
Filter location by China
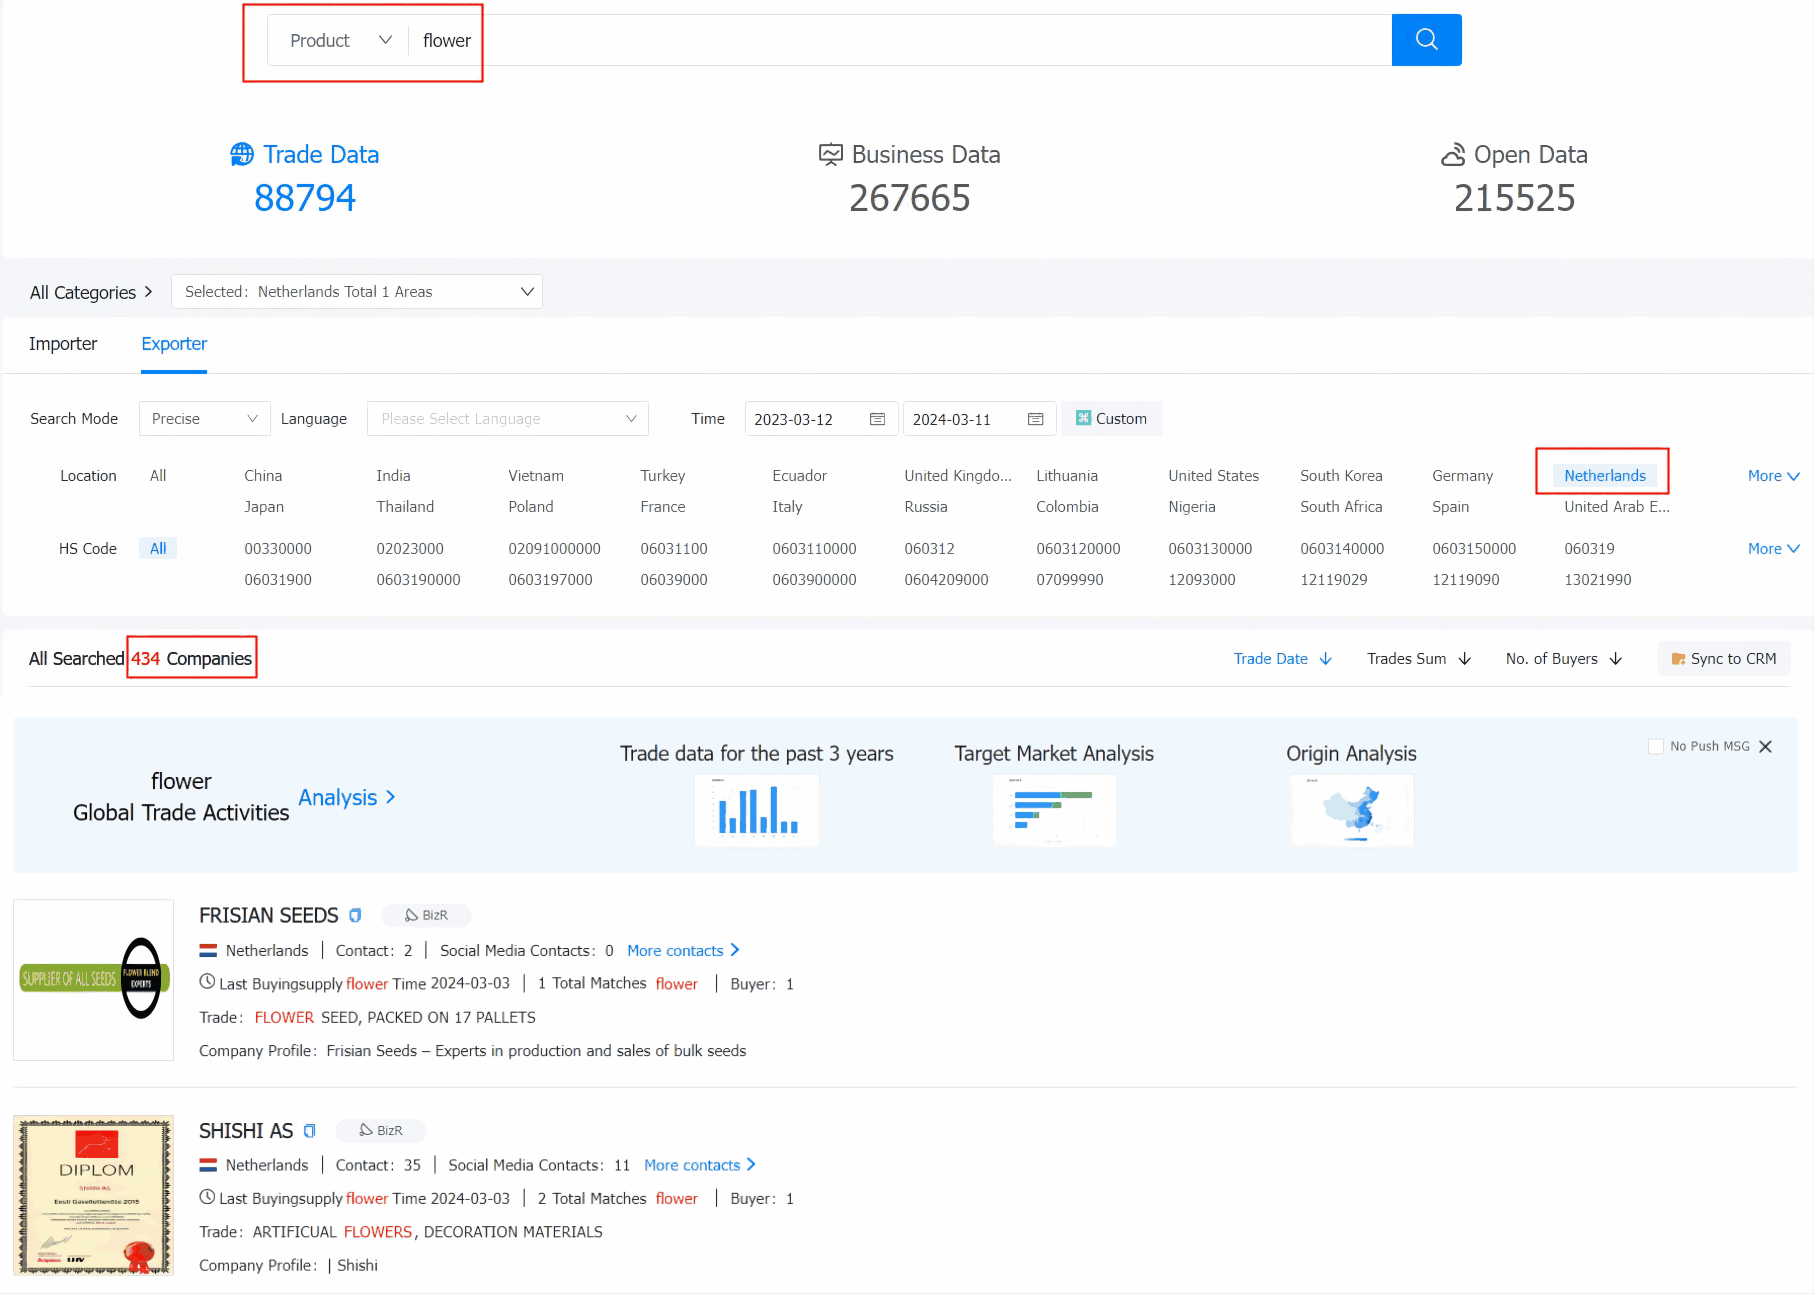(x=263, y=476)
